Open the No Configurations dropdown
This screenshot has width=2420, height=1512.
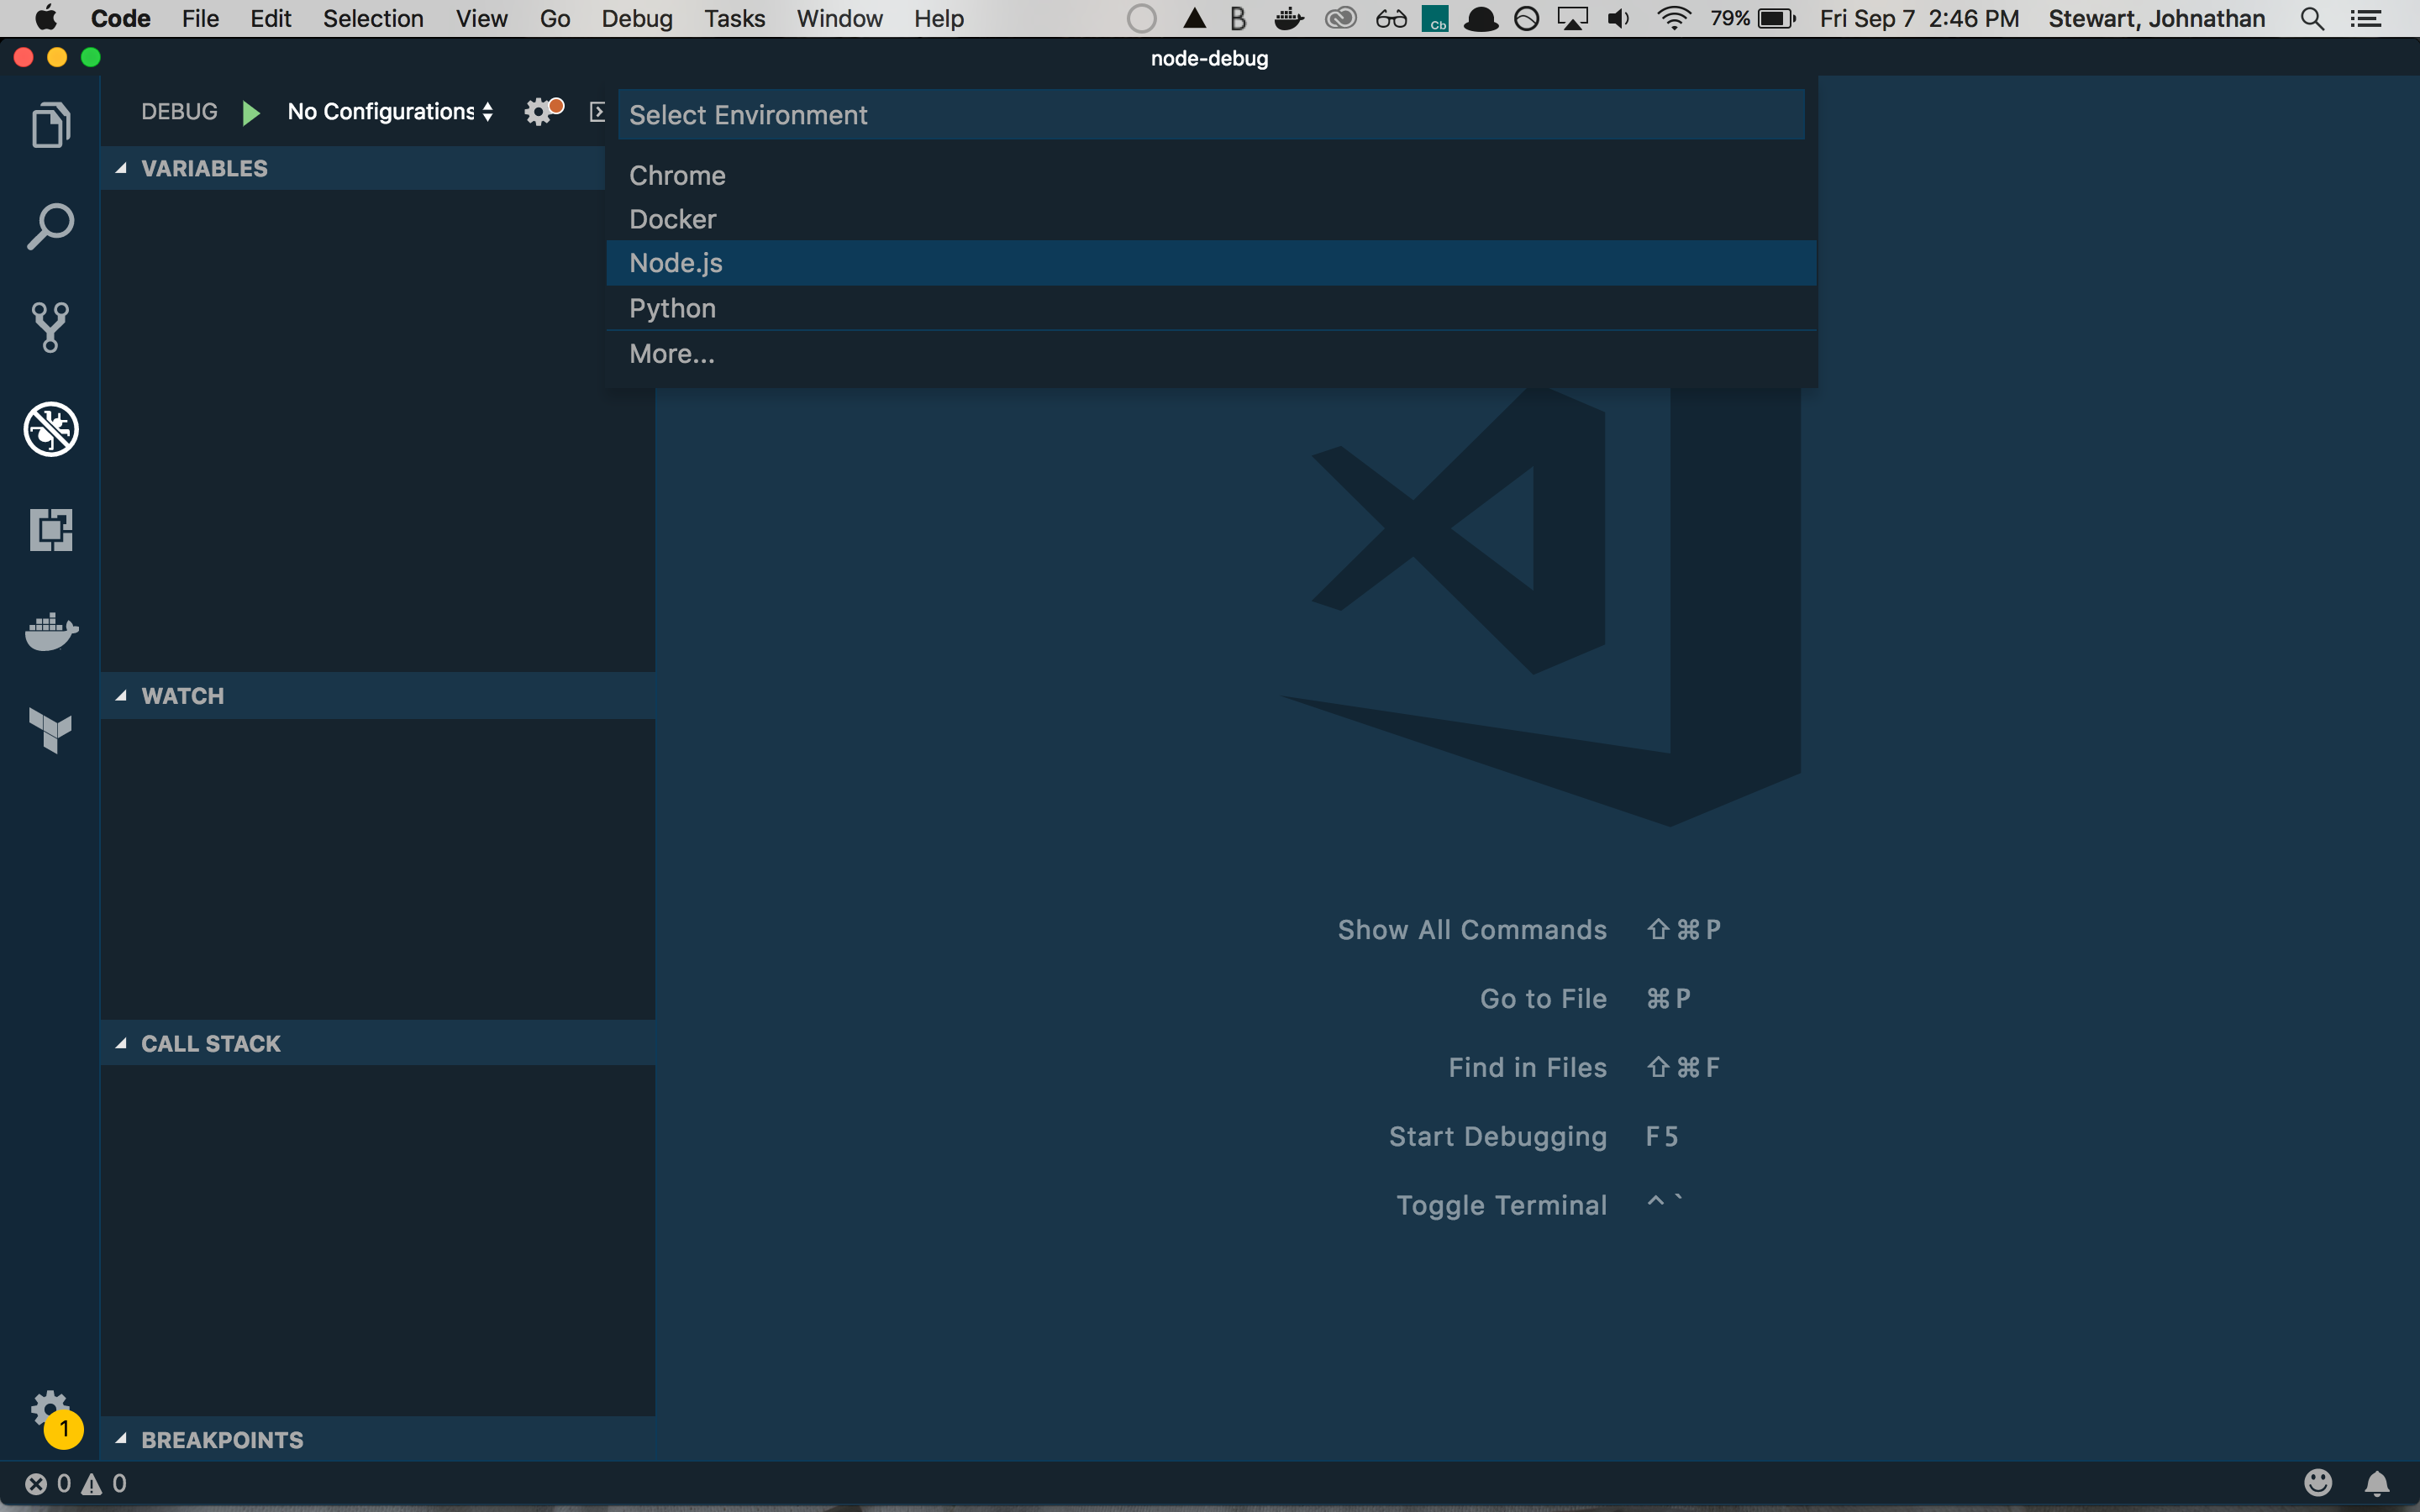click(x=390, y=112)
